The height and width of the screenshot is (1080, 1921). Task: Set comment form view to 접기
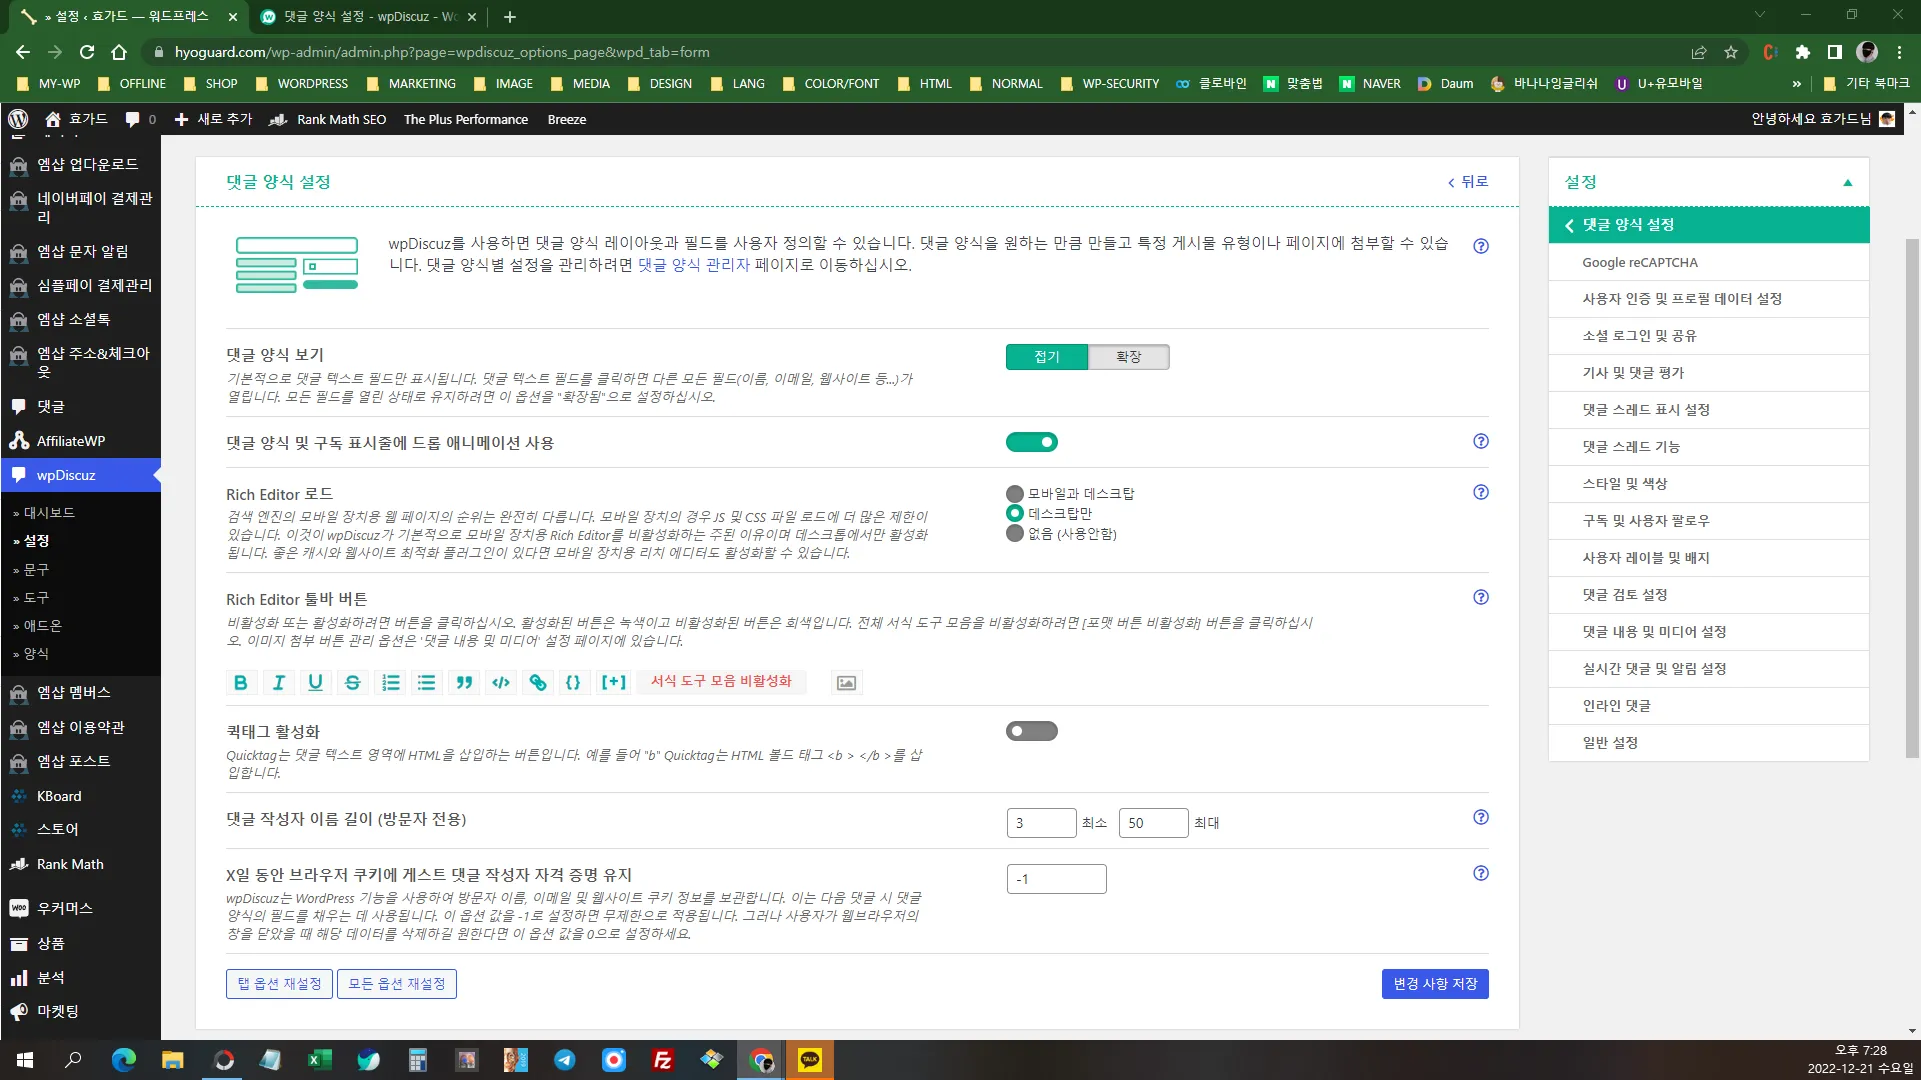(x=1047, y=357)
